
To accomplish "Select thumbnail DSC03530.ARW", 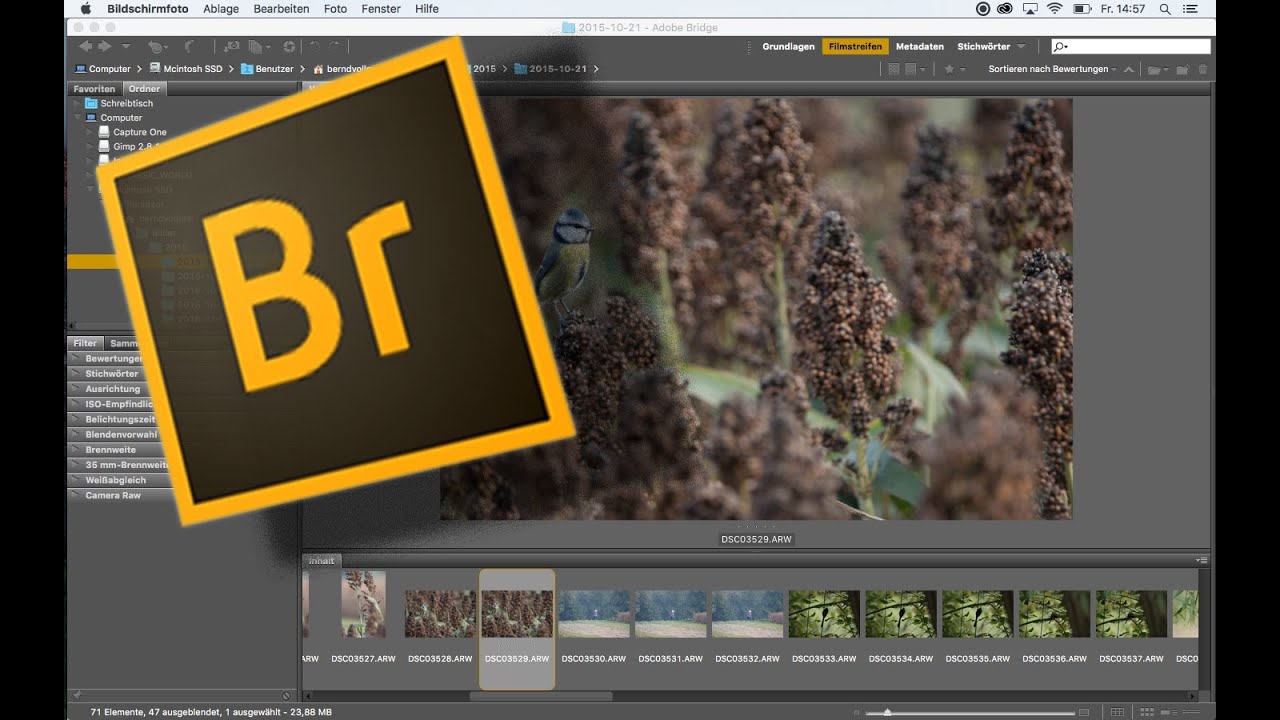I will click(594, 614).
